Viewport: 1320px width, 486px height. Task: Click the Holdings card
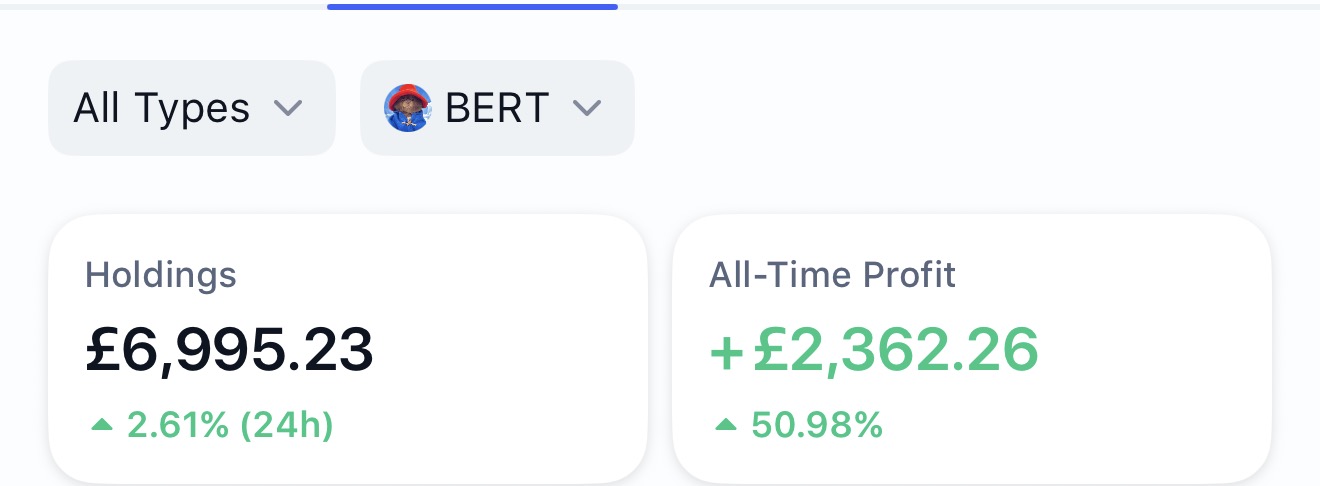tap(347, 348)
